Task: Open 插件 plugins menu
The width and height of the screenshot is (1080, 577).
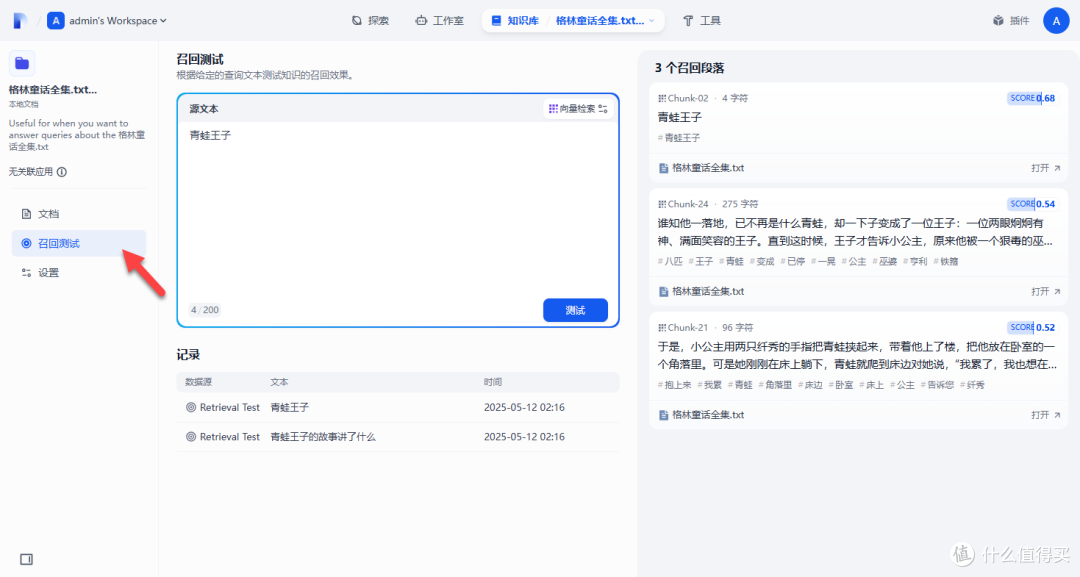Action: [x=1010, y=21]
